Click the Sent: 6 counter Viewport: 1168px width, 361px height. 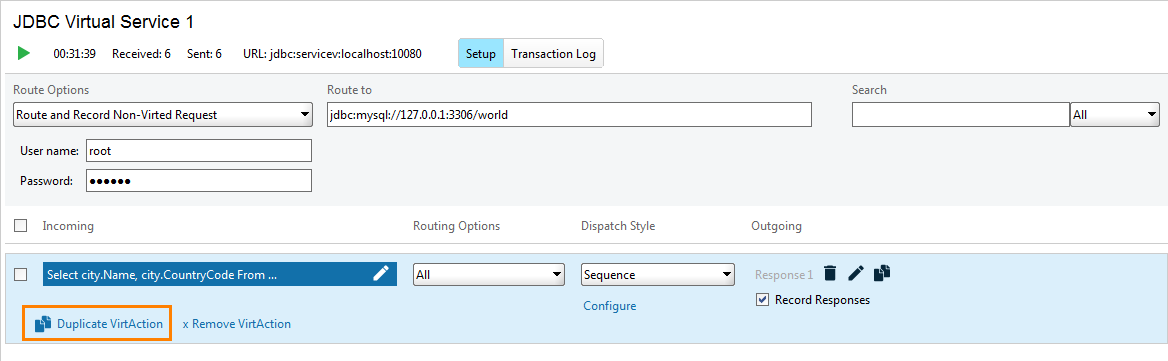204,54
